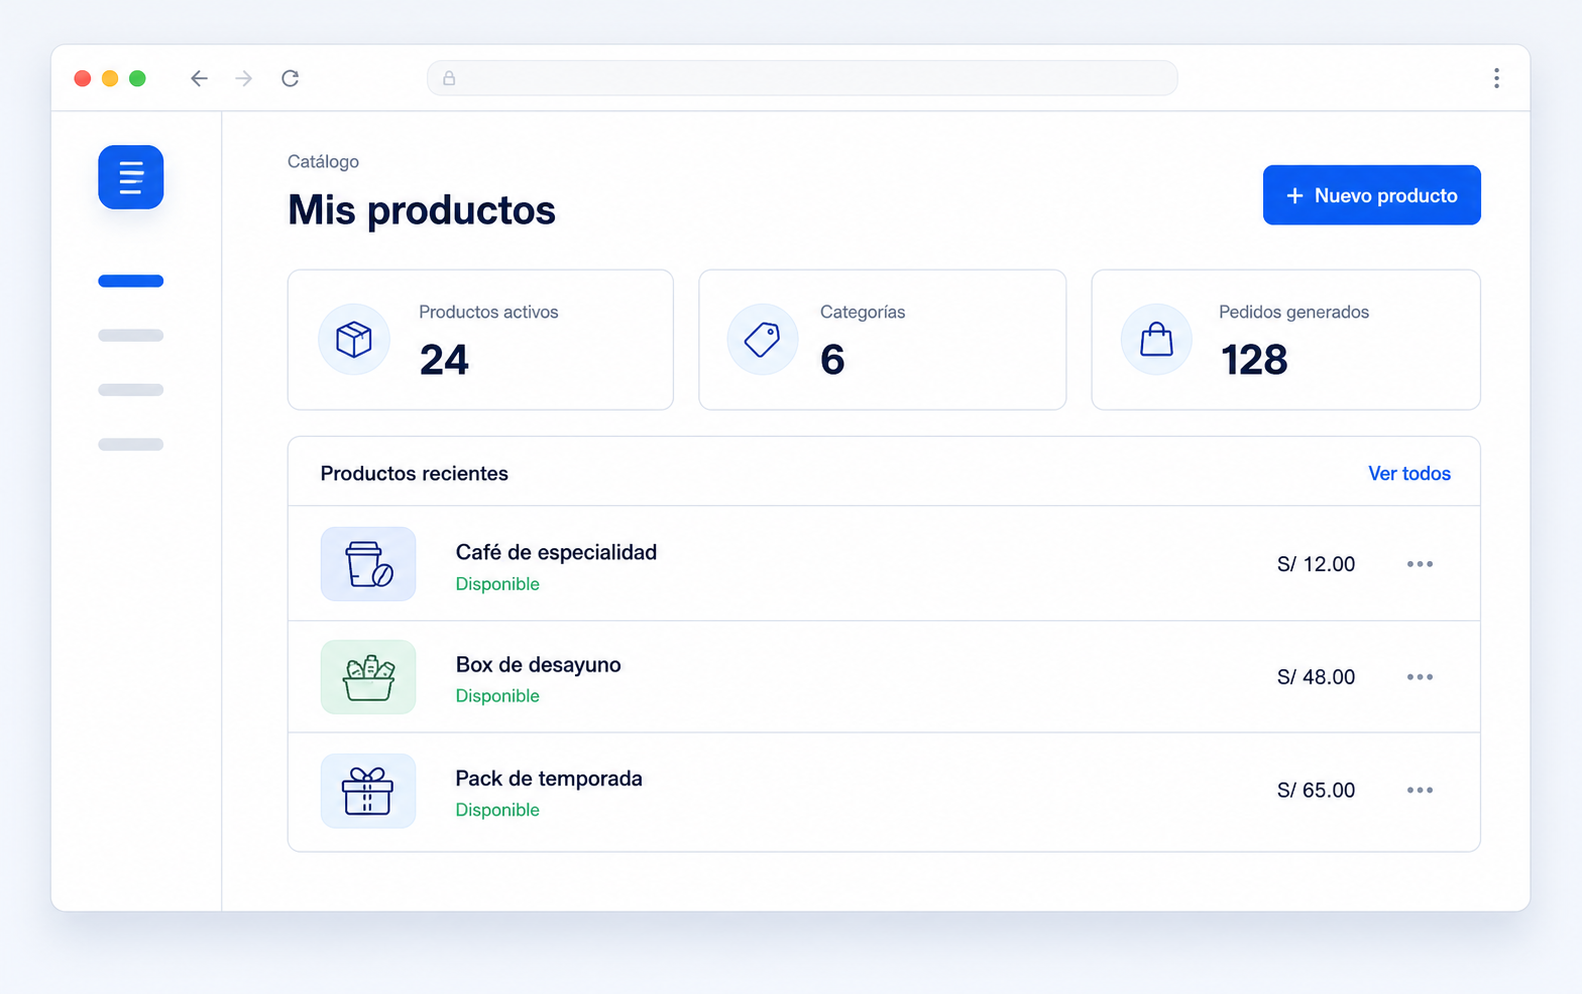The height and width of the screenshot is (994, 1582).
Task: Click the gift box thumbnail for Pack de temporada
Action: click(x=368, y=791)
